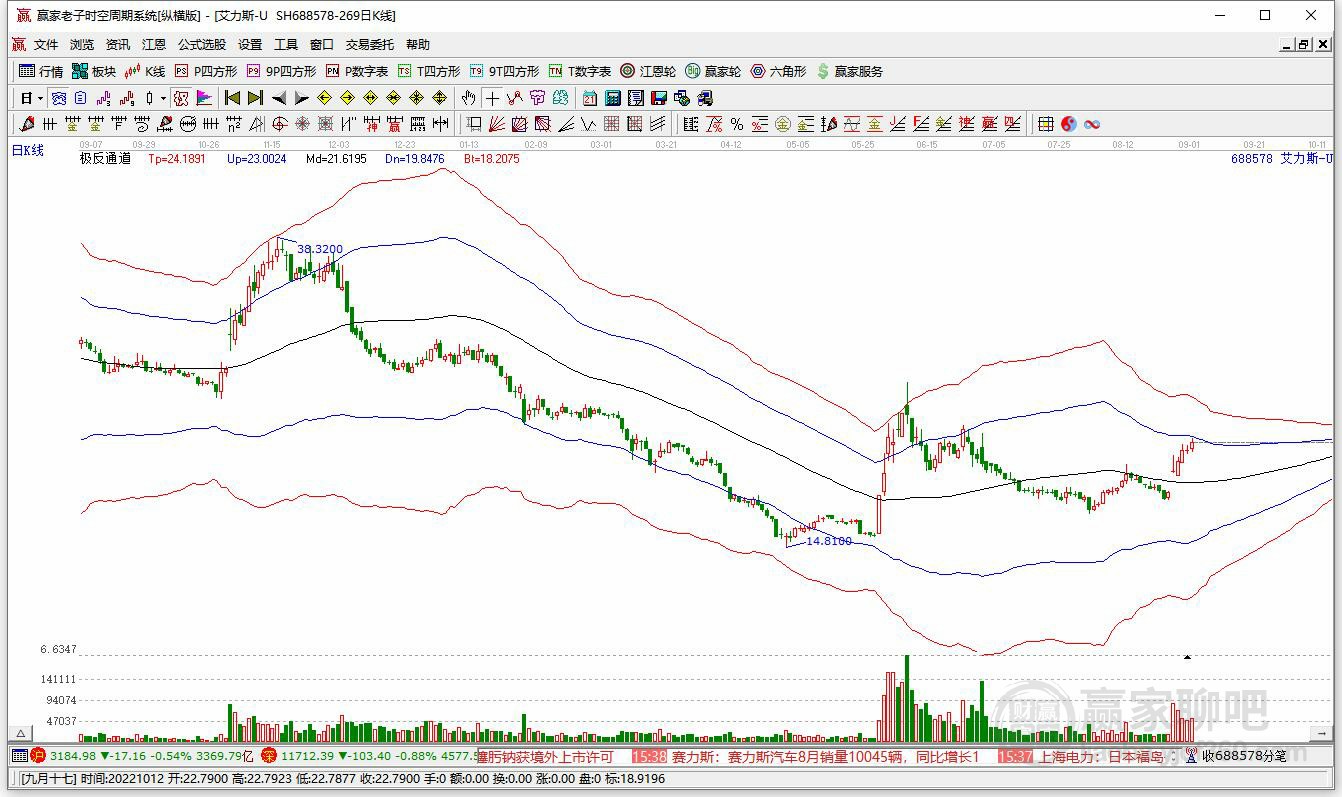This screenshot has width=1342, height=797.
Task: Click the red floppy disk save icon
Action: click(659, 98)
